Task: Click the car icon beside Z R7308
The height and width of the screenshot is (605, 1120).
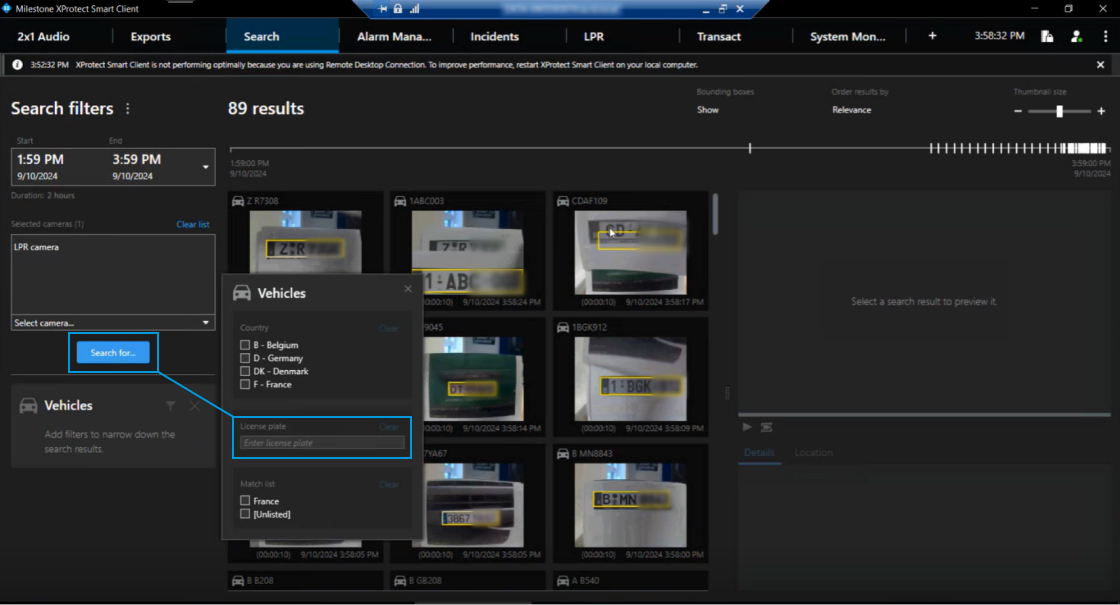Action: click(x=238, y=201)
